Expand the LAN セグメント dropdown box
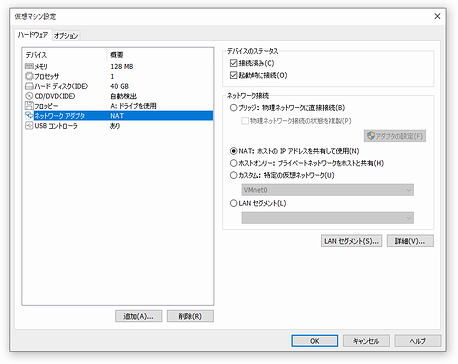The image size is (458, 364). (x=328, y=218)
